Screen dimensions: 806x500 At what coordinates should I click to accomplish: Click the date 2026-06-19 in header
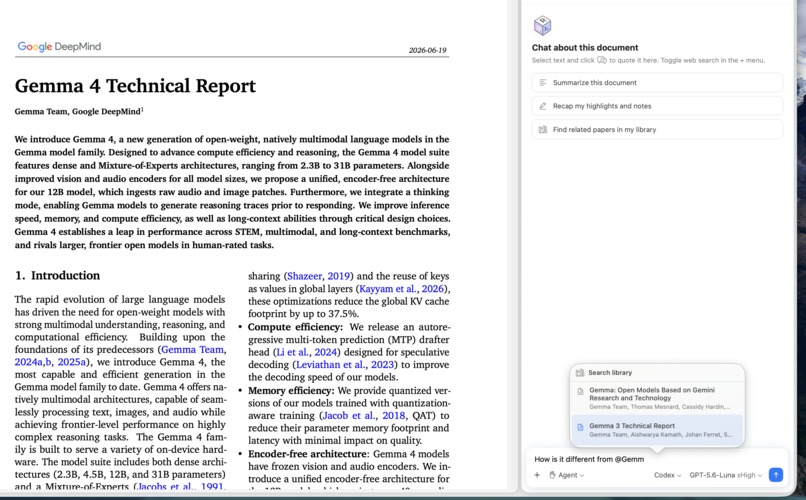tap(428, 50)
